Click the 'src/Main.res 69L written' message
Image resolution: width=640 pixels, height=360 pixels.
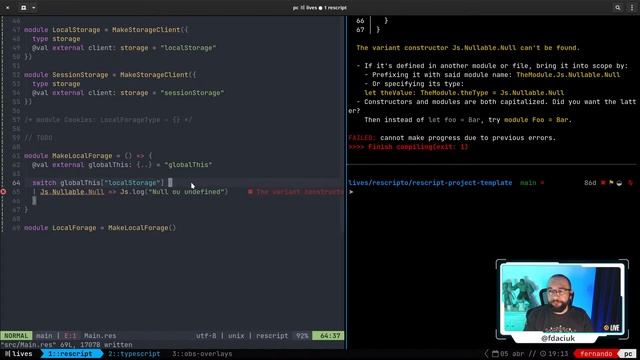coord(66,344)
